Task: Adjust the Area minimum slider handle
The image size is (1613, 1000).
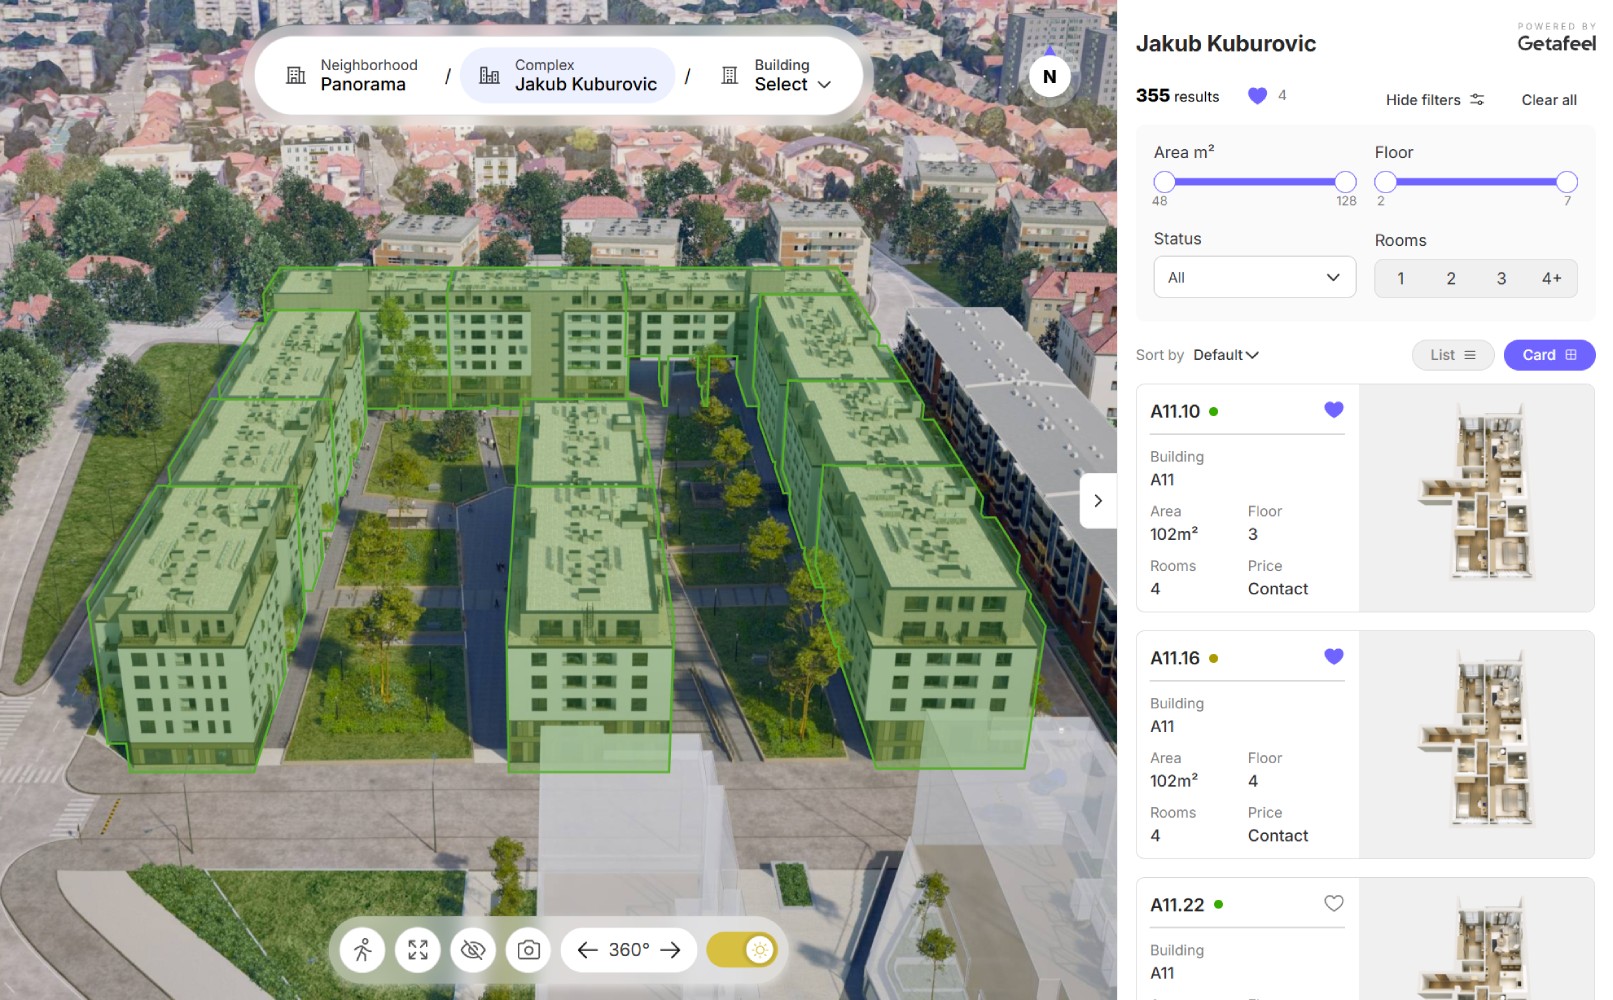Action: (x=1164, y=182)
